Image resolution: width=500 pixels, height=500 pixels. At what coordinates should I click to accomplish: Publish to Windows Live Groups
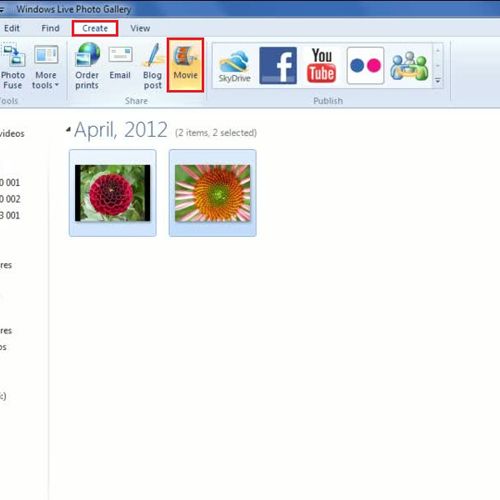tap(409, 66)
